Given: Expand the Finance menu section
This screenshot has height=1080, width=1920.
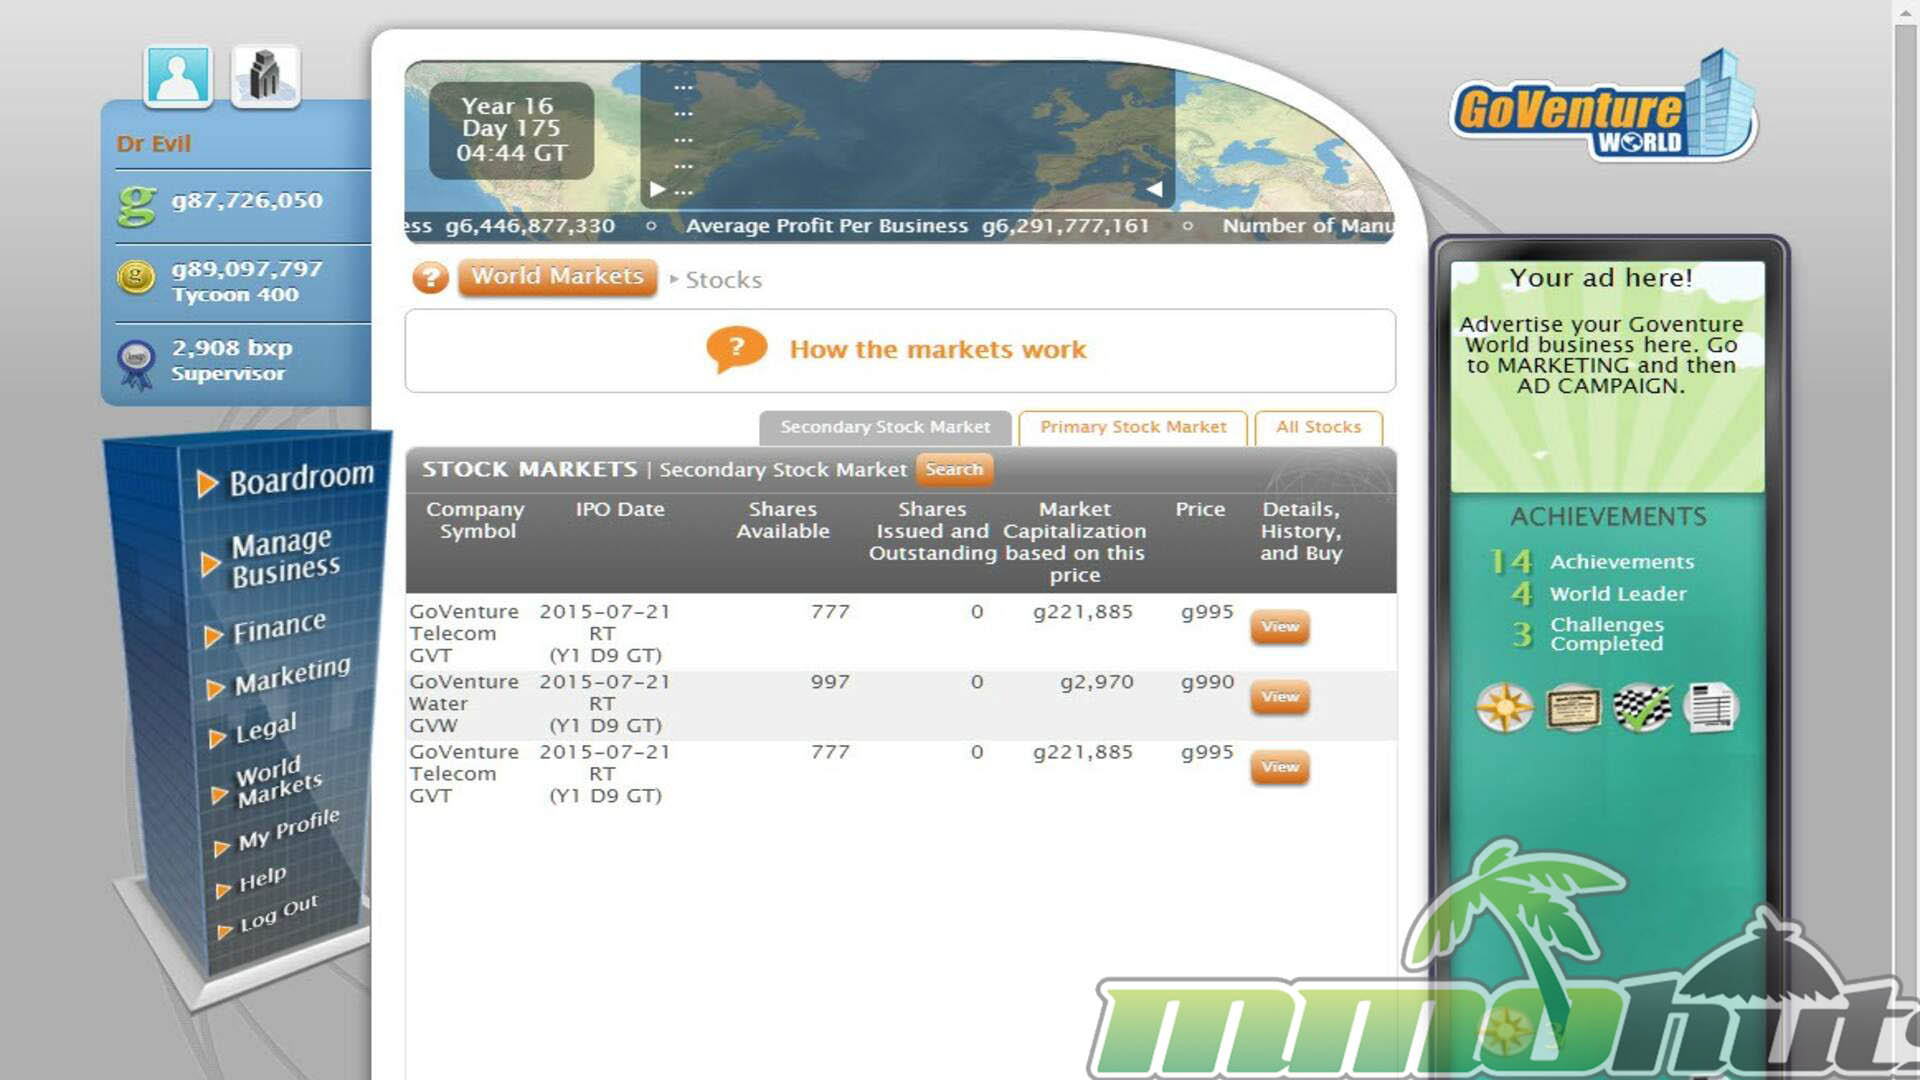Looking at the screenshot, I should click(x=278, y=628).
